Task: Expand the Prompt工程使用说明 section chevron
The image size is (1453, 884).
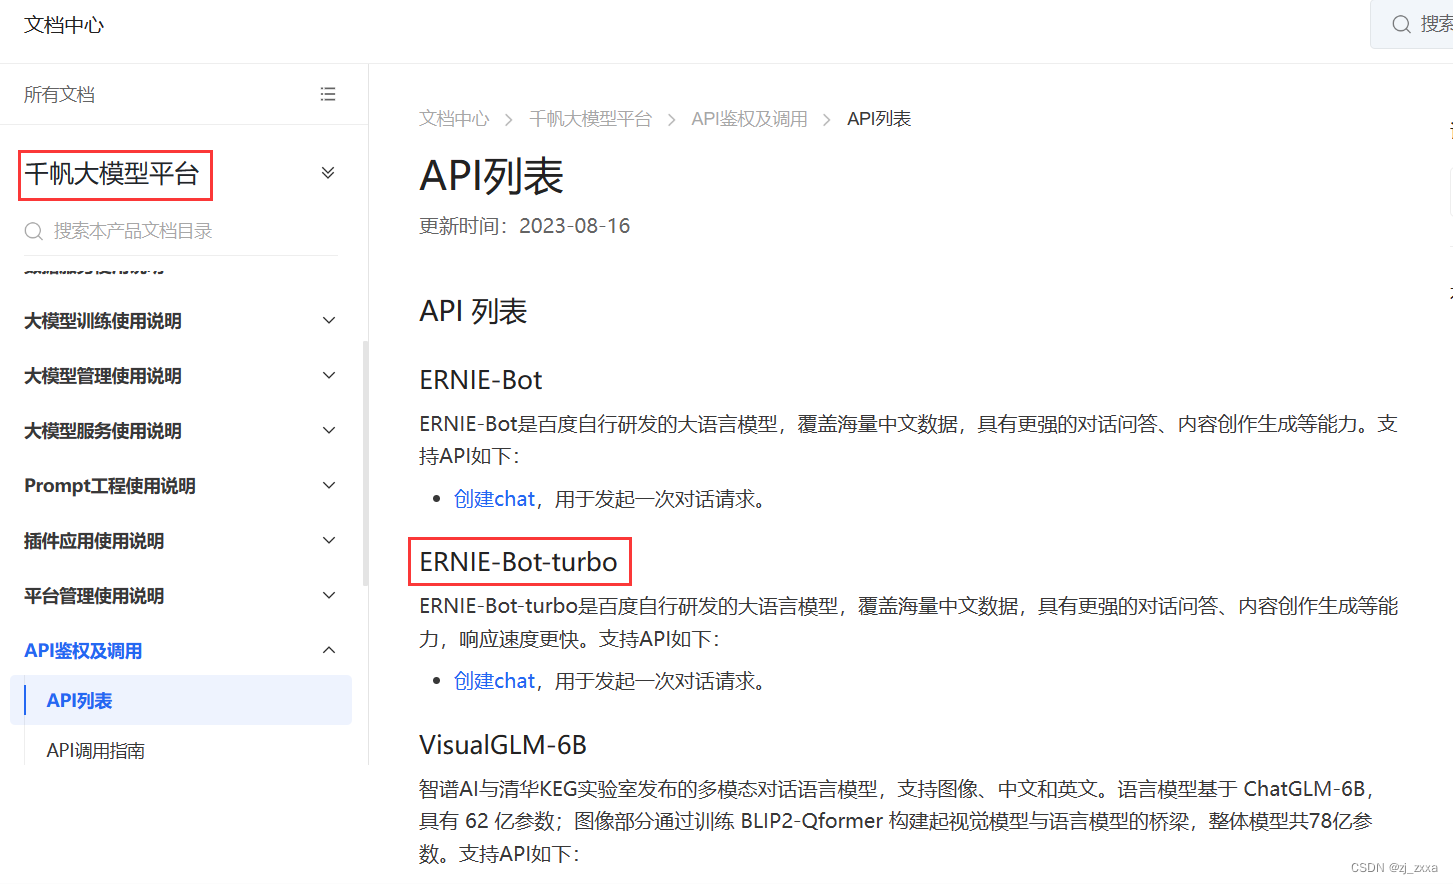Action: (329, 485)
